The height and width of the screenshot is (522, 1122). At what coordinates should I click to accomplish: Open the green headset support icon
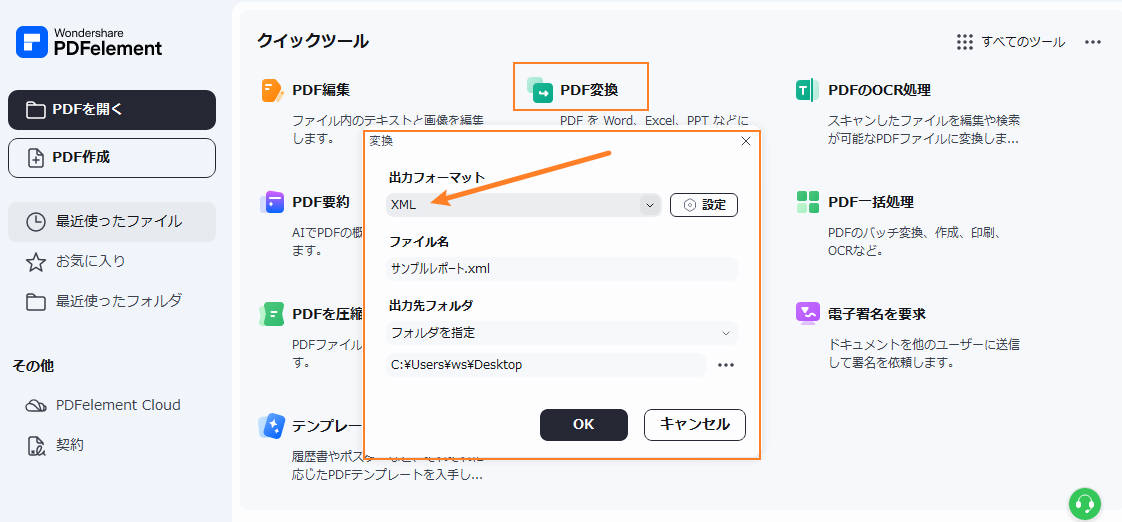pos(1085,503)
